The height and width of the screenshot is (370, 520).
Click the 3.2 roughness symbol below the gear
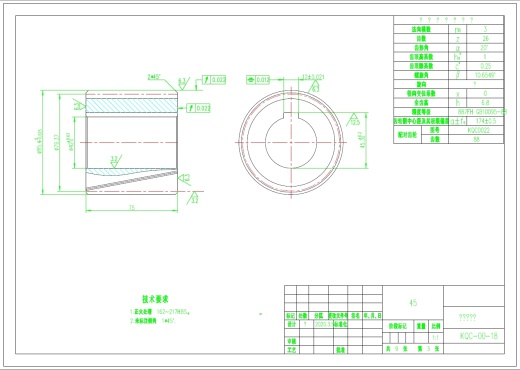pos(194,197)
